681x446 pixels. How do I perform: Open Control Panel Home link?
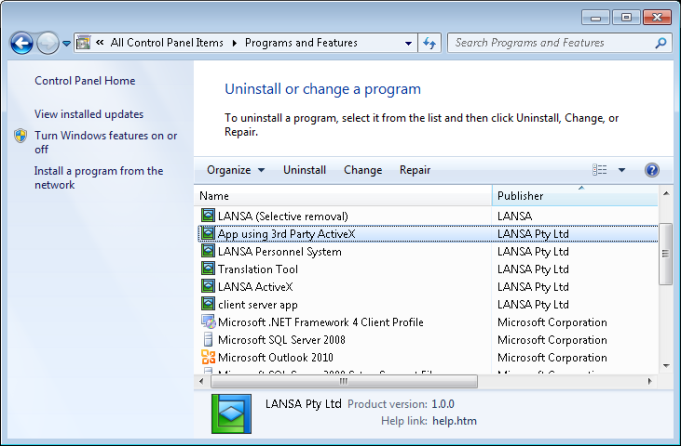tap(85, 81)
